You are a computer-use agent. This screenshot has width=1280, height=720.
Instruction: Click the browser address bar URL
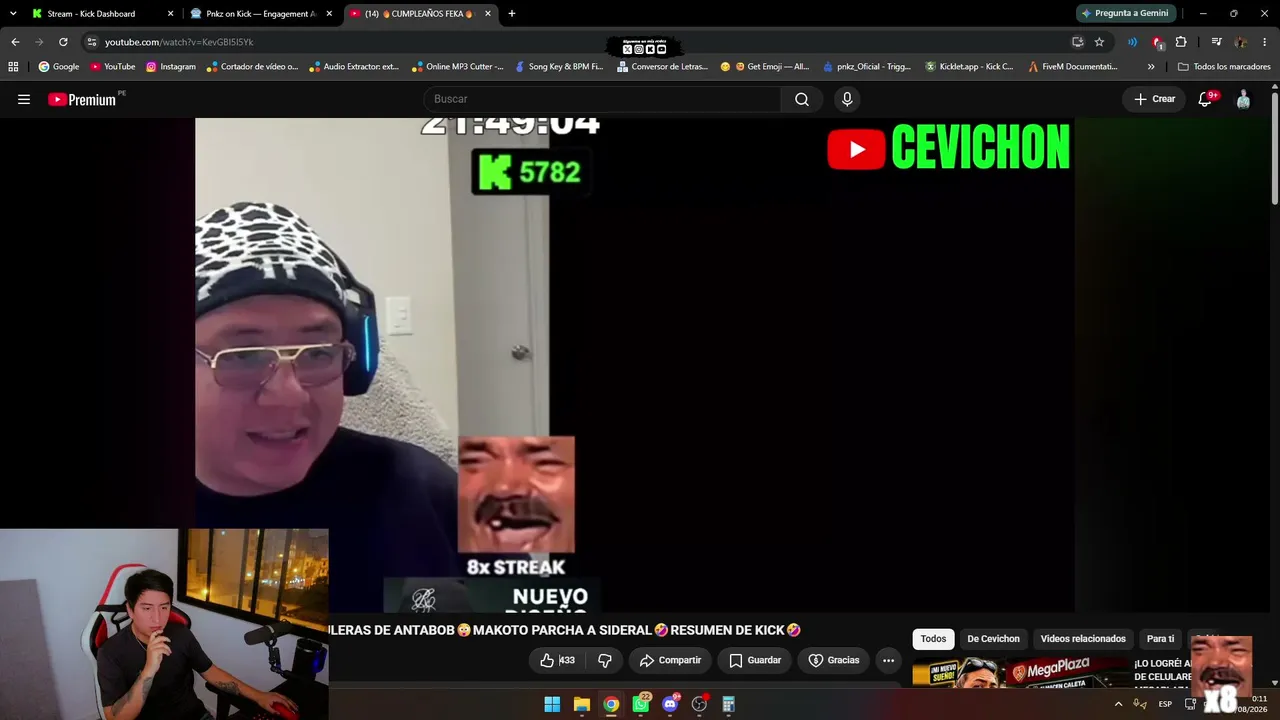(x=179, y=42)
